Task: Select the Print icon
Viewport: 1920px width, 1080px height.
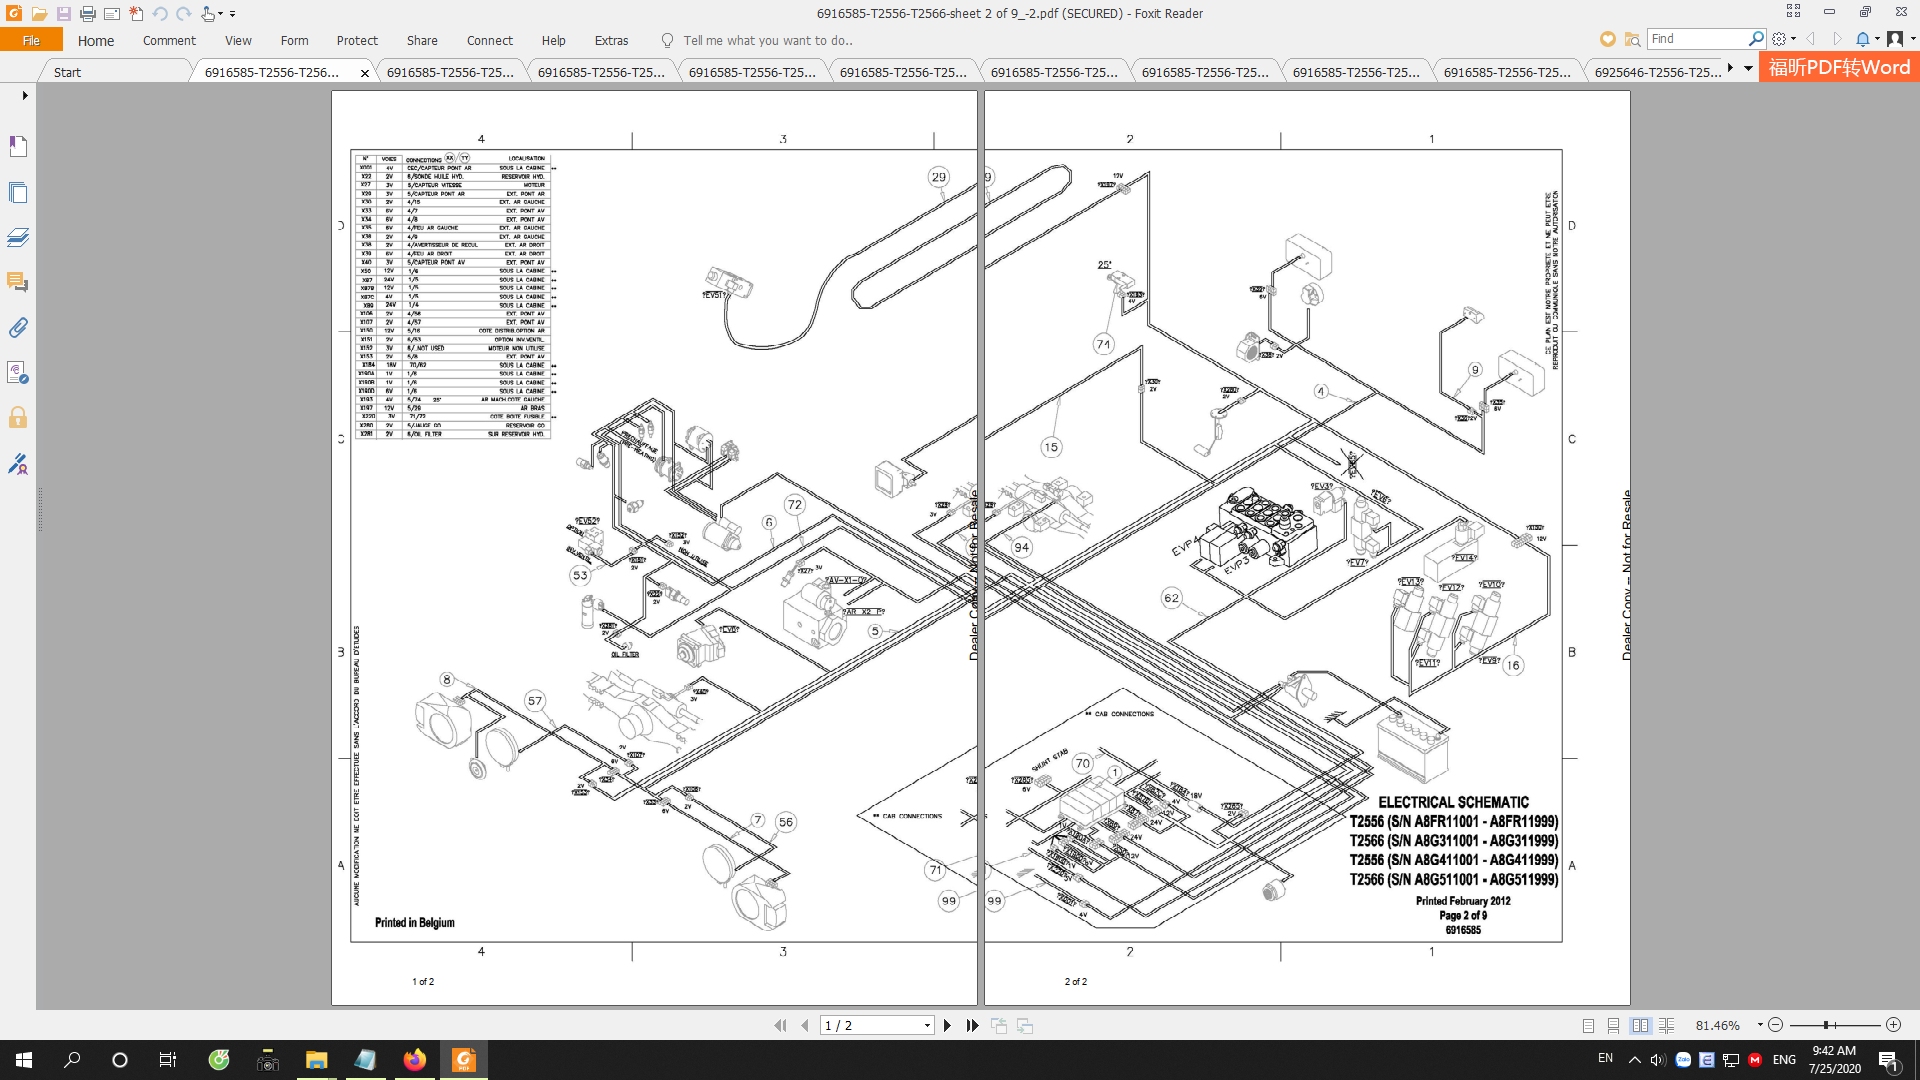Action: tap(87, 14)
